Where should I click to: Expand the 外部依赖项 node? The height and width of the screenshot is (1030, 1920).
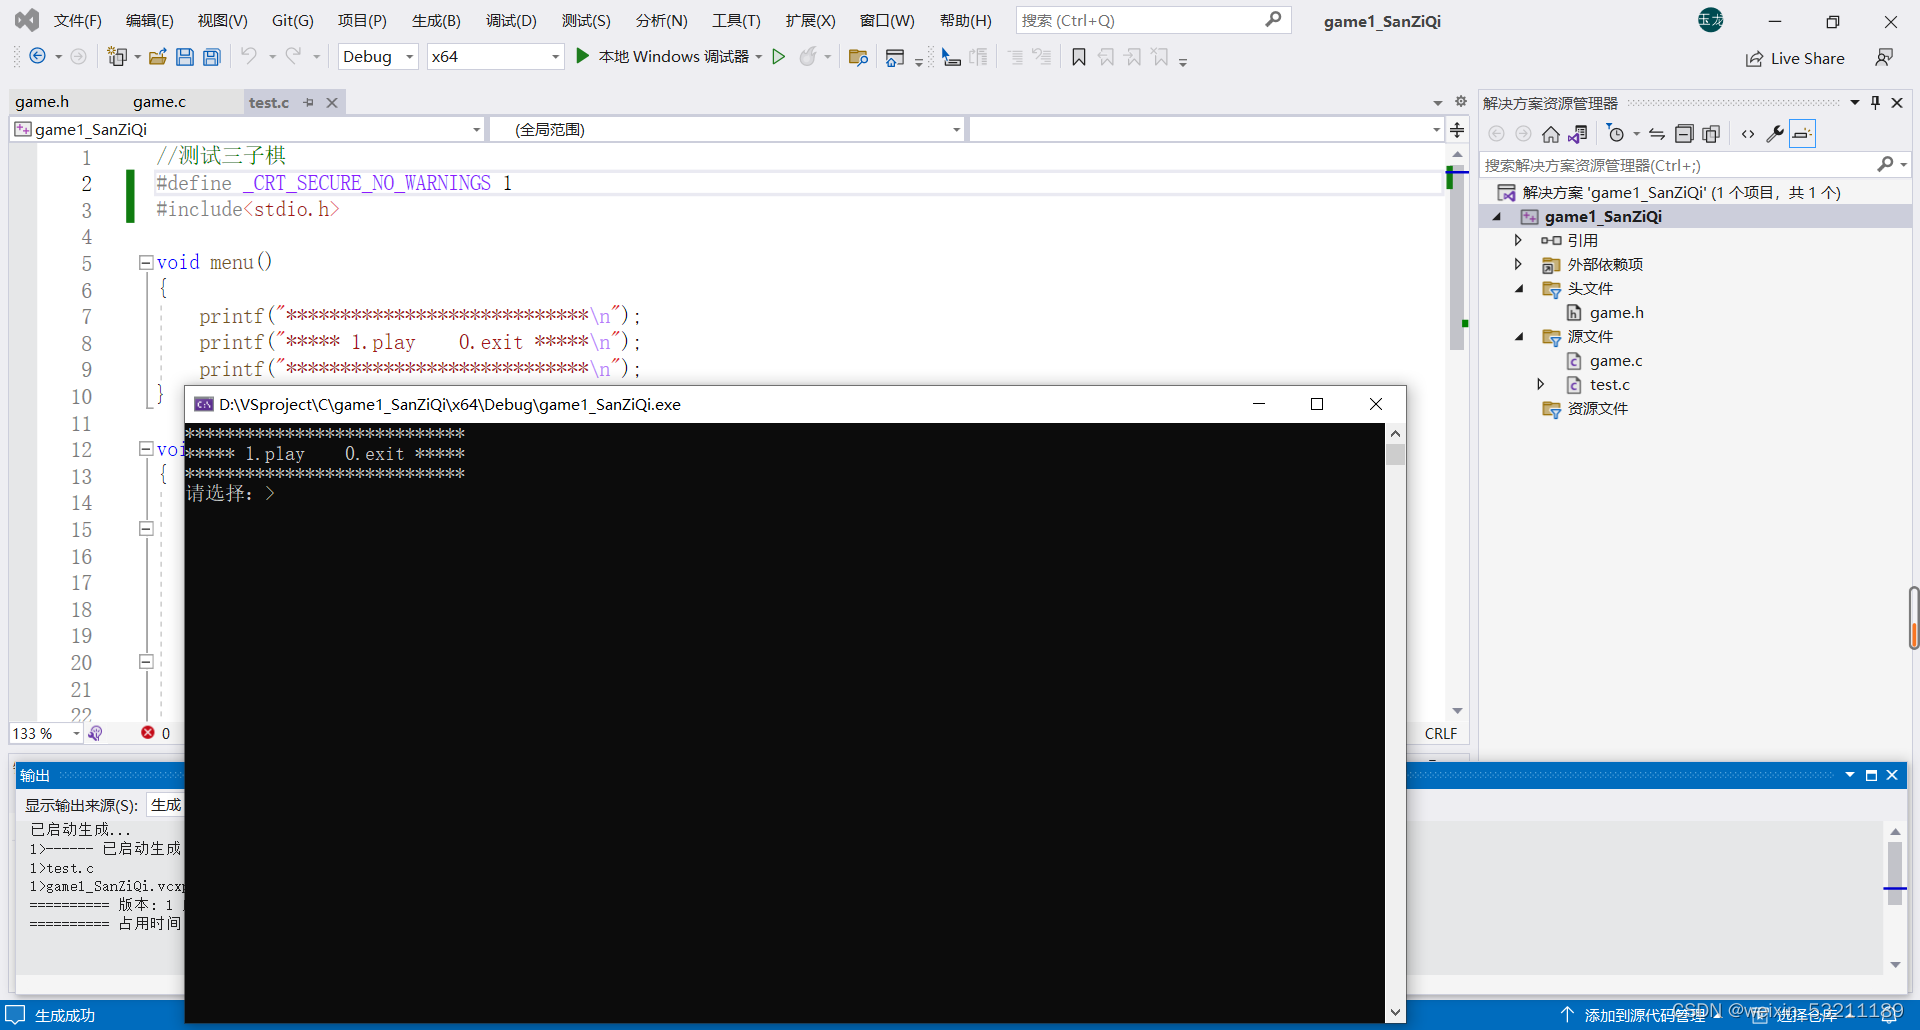(1518, 264)
